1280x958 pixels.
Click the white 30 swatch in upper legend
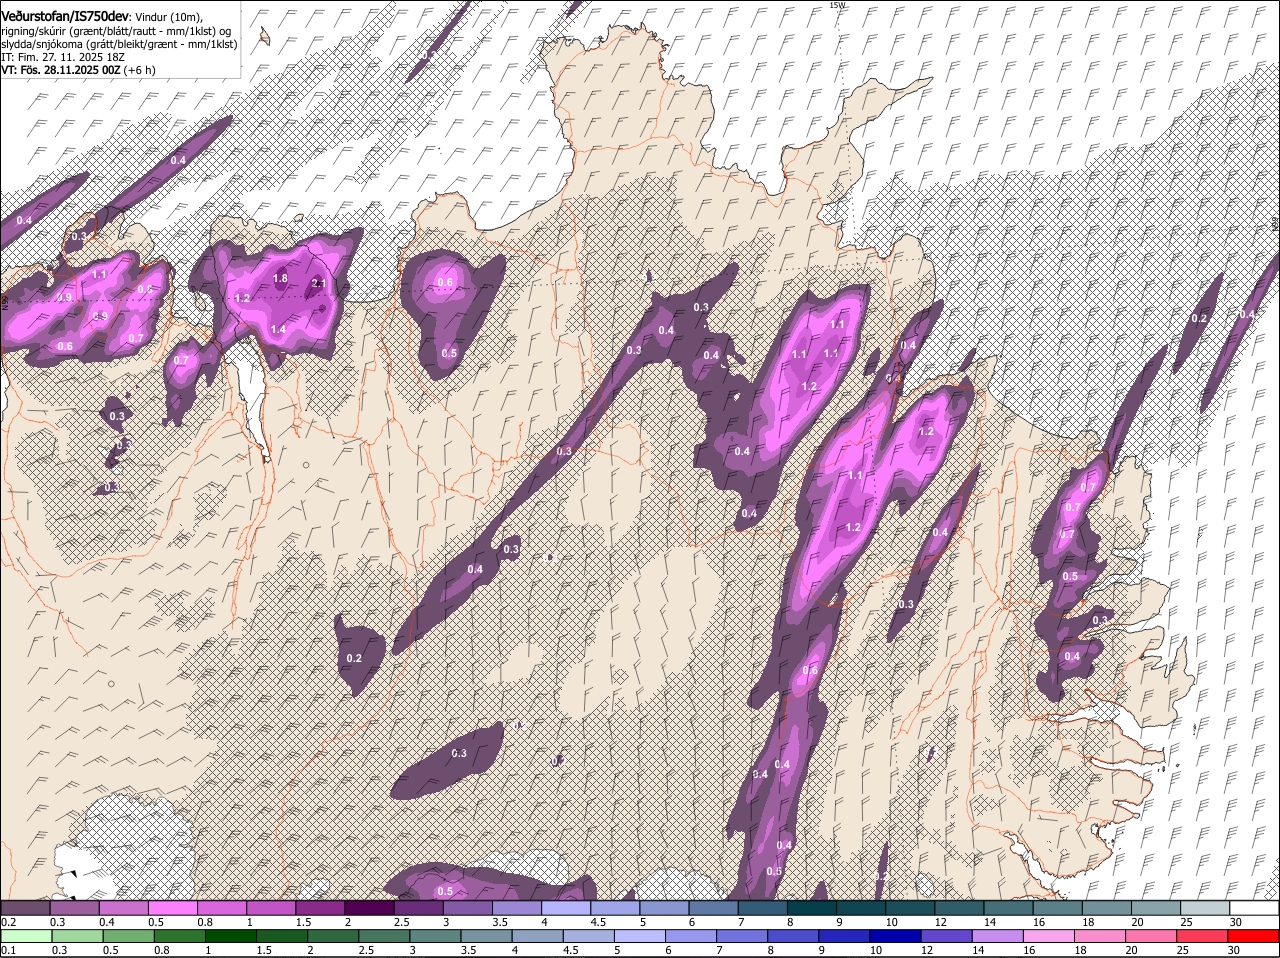pos(1254,908)
